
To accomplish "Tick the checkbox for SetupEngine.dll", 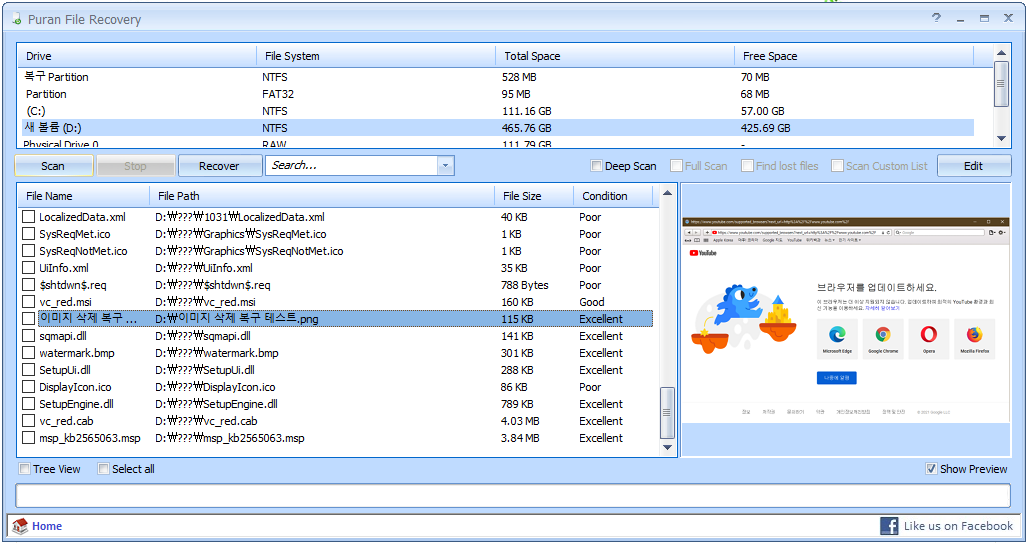I will tap(28, 404).
